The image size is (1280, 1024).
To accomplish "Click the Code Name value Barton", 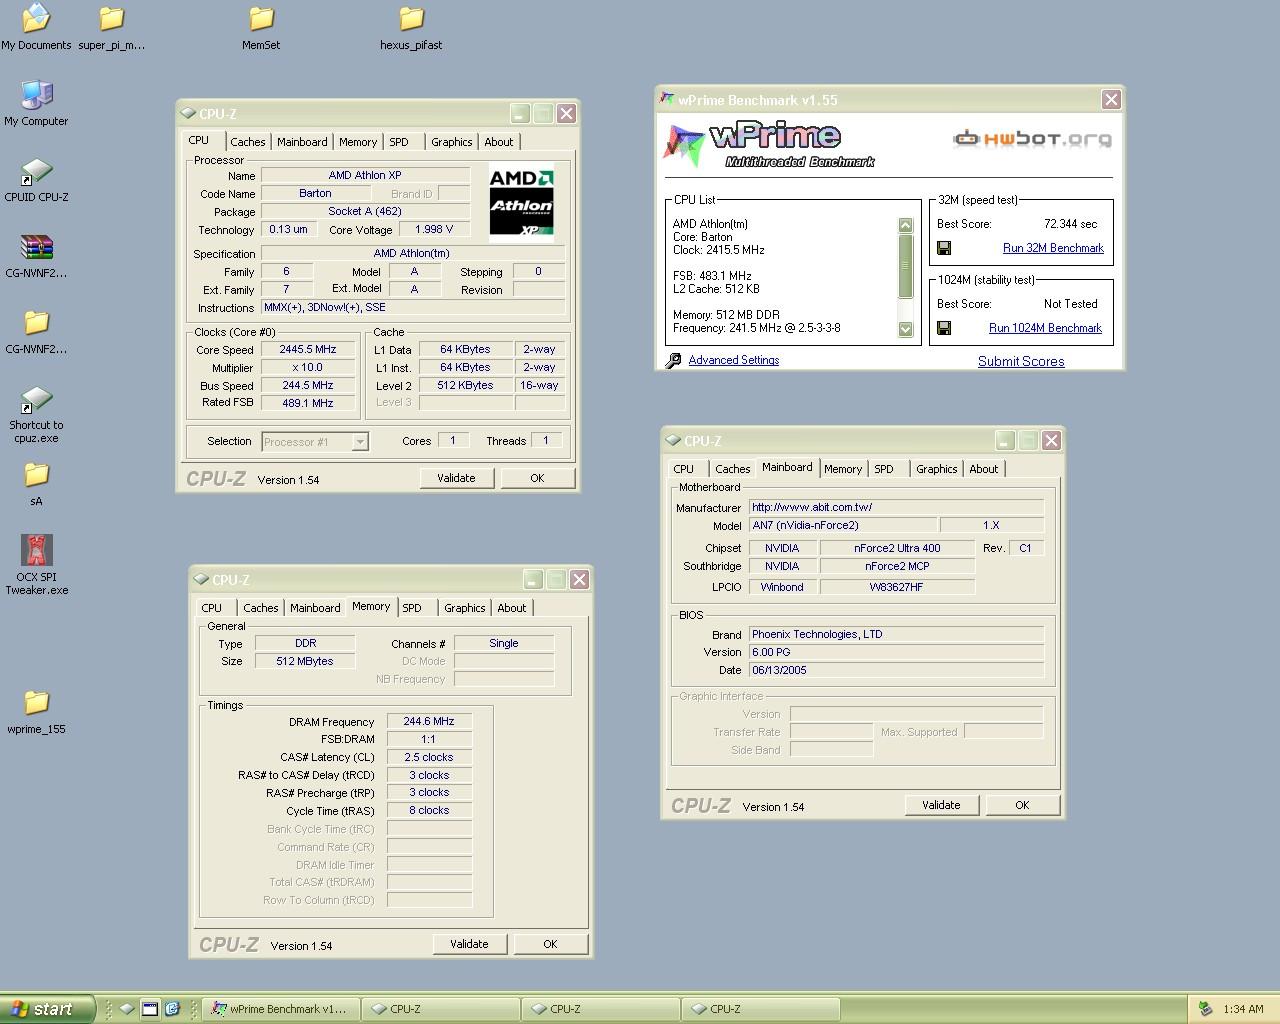I will (315, 193).
